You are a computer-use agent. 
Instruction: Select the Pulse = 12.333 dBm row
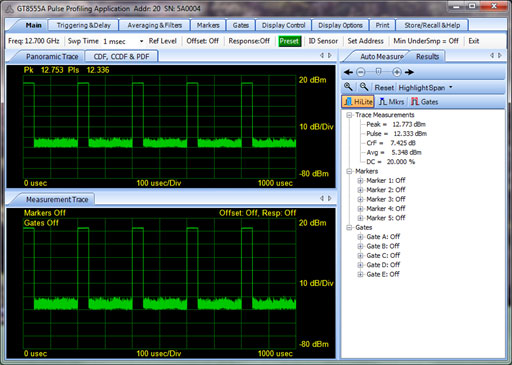(397, 134)
